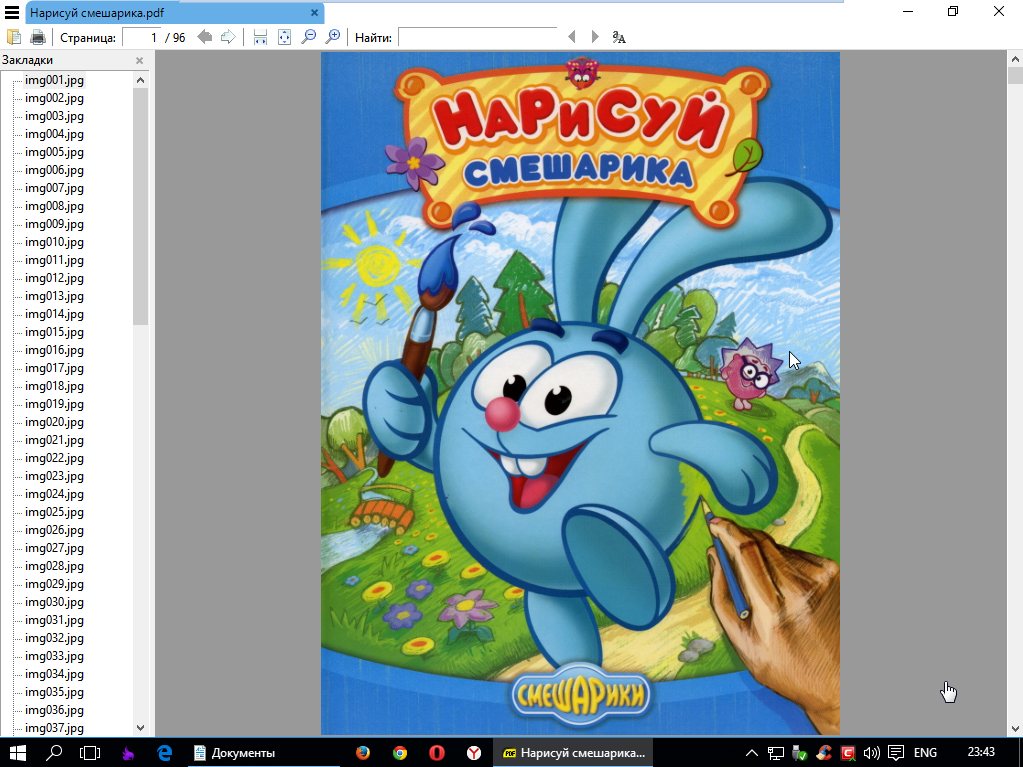The height and width of the screenshot is (767, 1023).
Task: Show hidden system tray icons
Action: coord(752,753)
